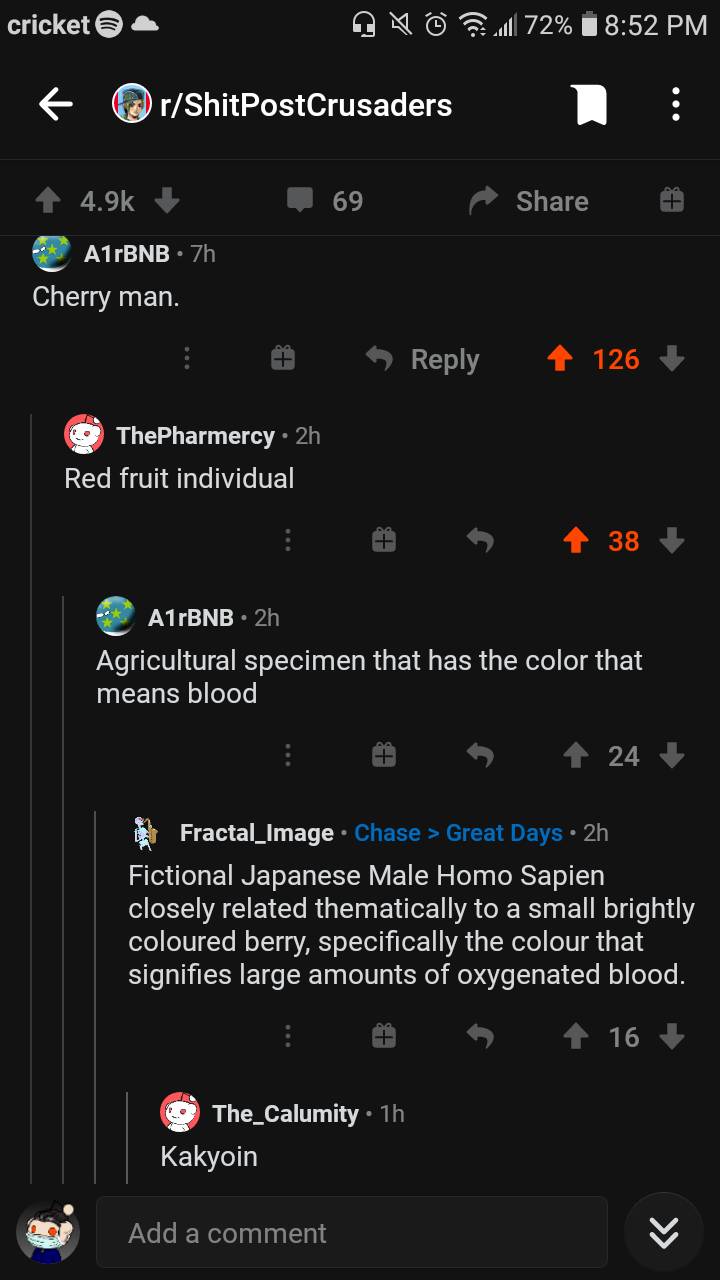
Task: Open the options menu on Fractal_Image's comment
Action: click(288, 1037)
